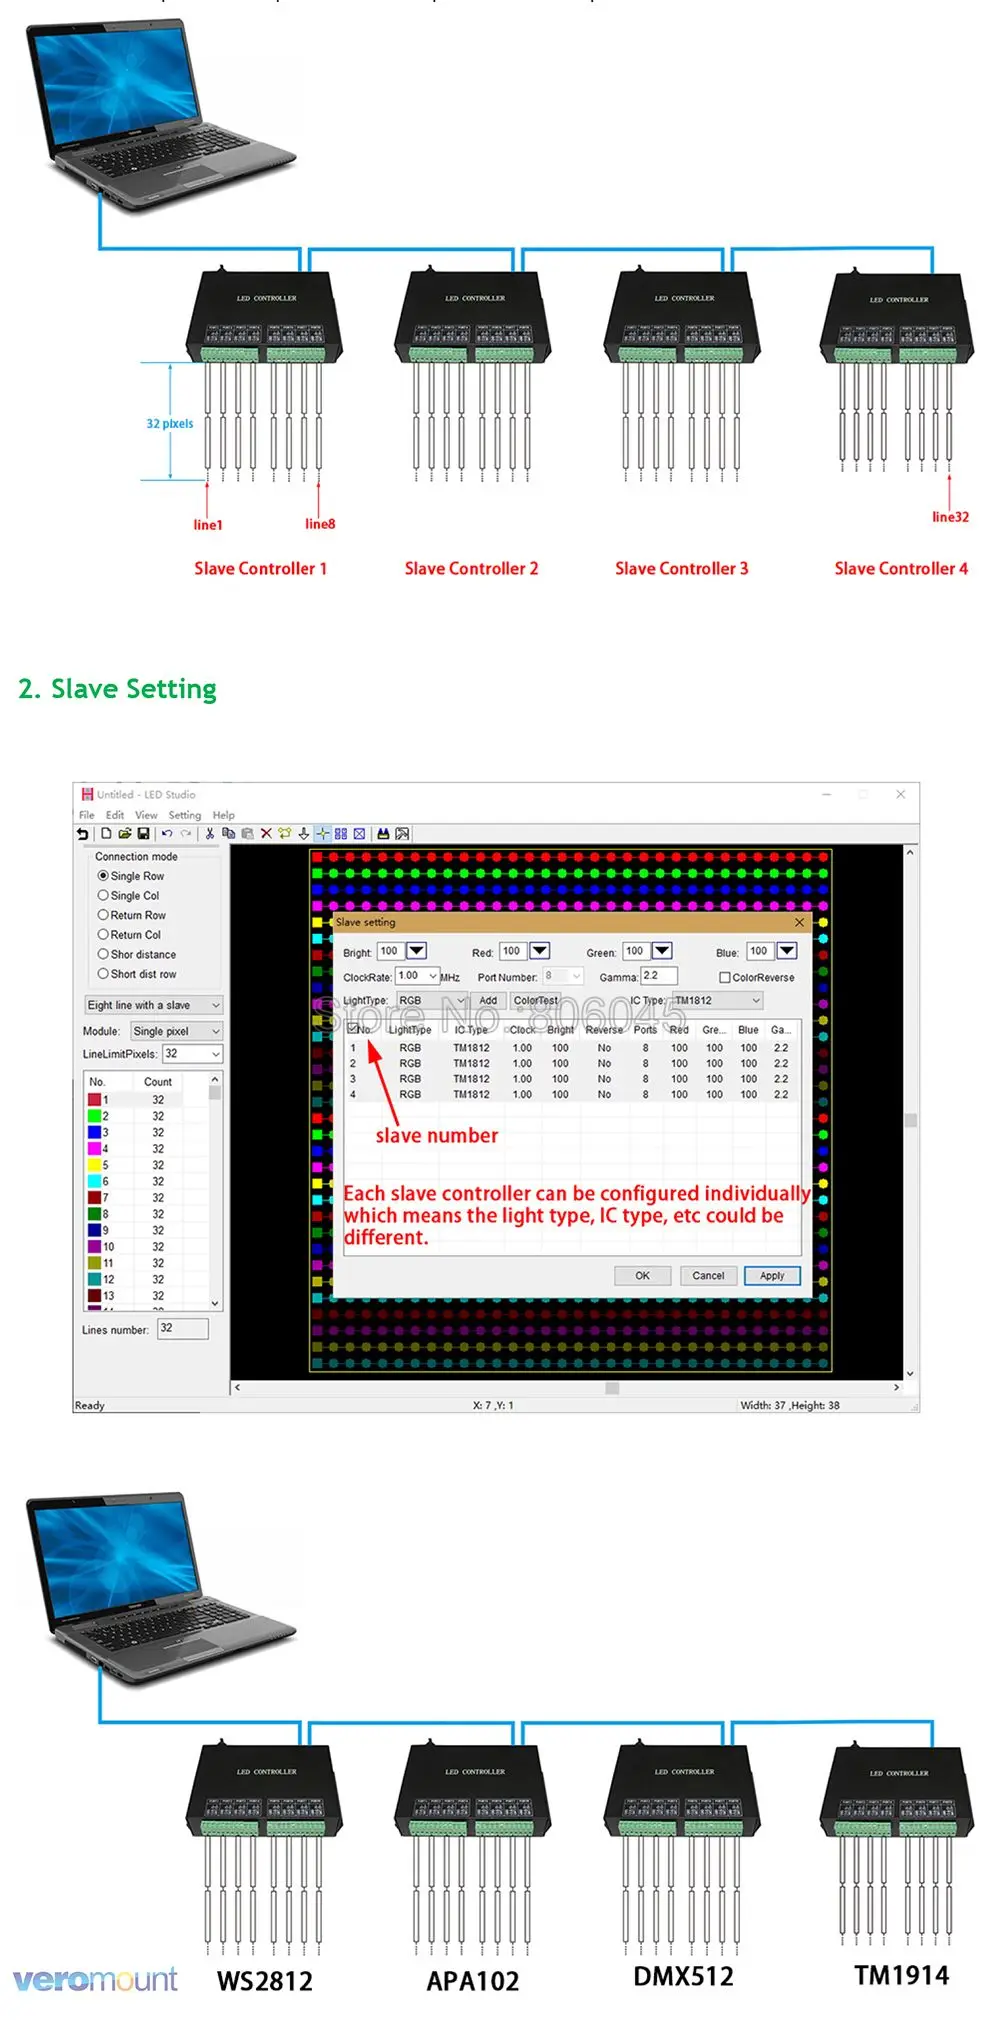The height and width of the screenshot is (2032, 1000).
Task: Select slave row 4 in the table
Action: (572, 1094)
